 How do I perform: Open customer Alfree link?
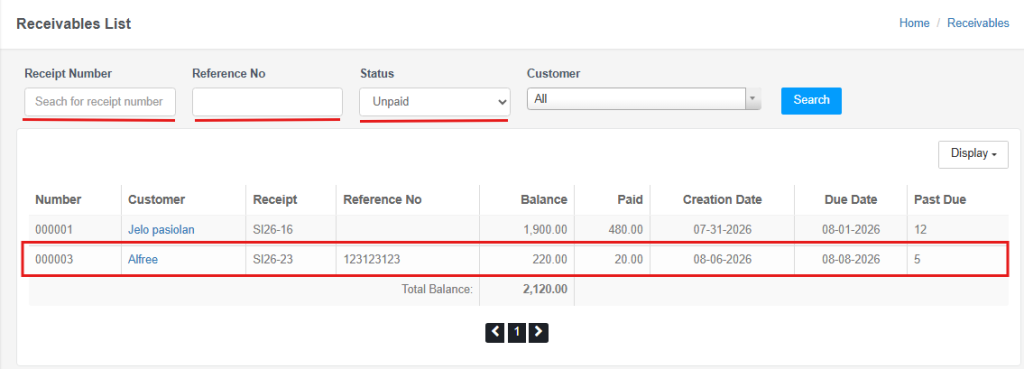pyautogui.click(x=143, y=259)
